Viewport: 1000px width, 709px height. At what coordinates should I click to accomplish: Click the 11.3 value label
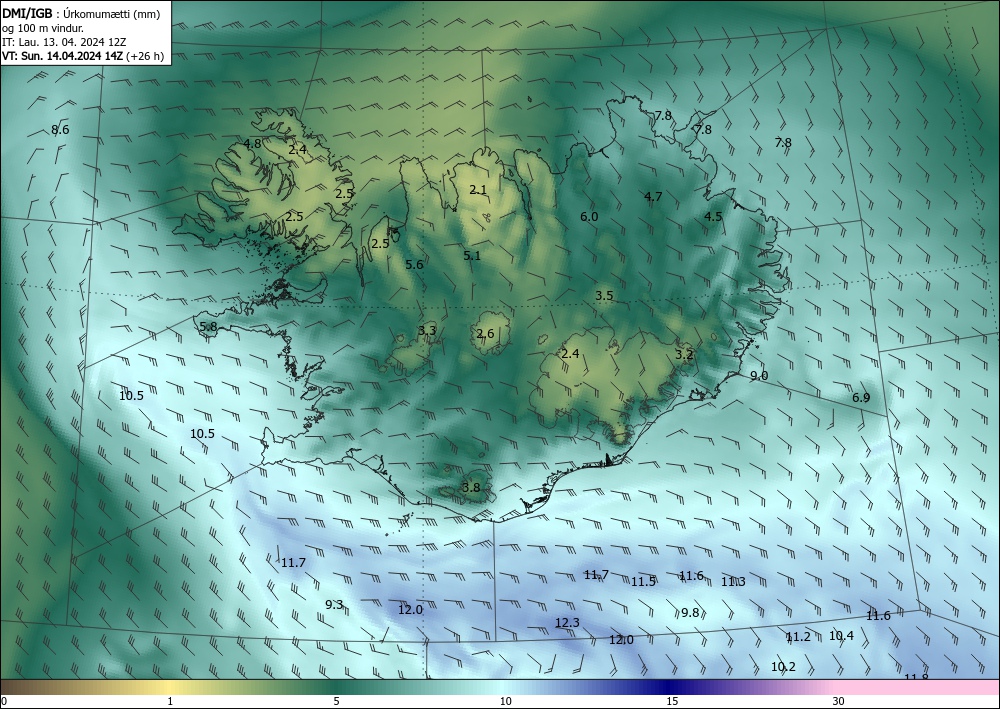point(733,581)
